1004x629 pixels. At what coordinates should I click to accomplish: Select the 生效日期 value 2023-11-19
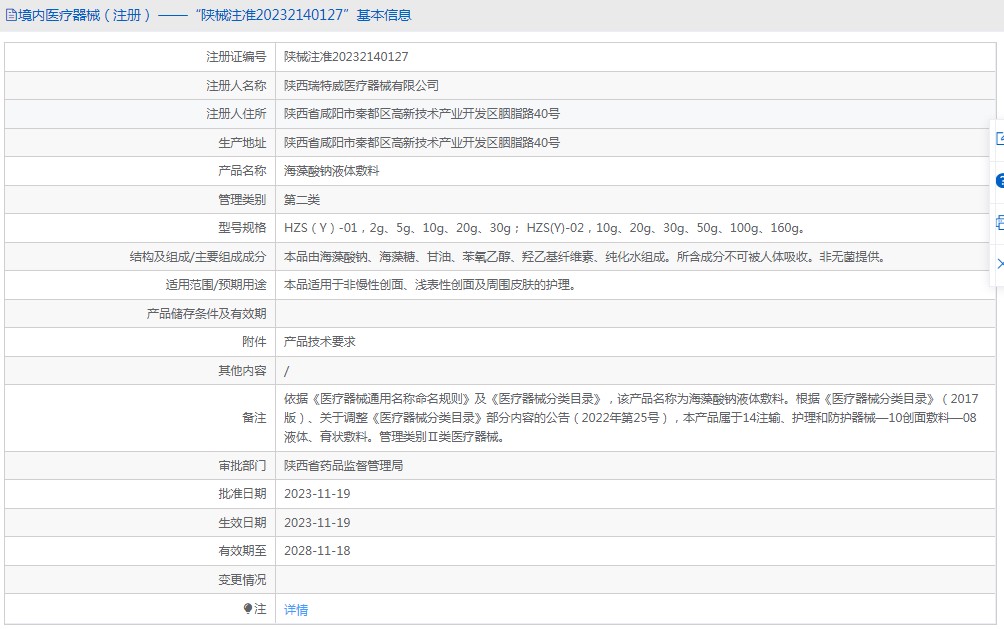(x=317, y=523)
